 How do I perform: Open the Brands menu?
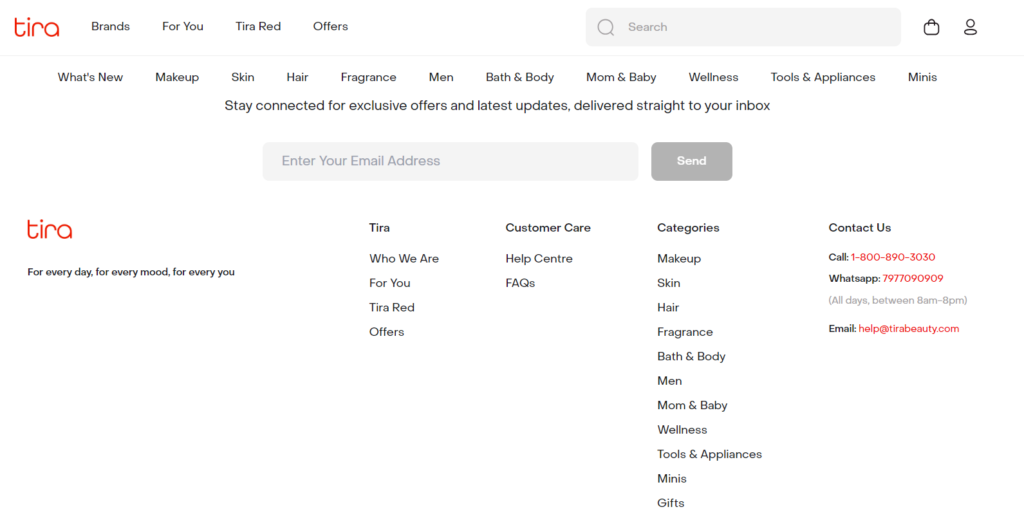(x=110, y=27)
